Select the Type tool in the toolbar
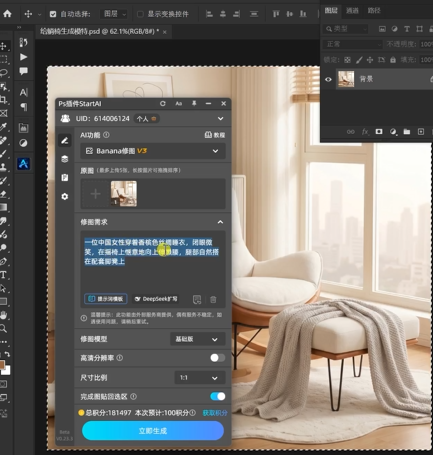The width and height of the screenshot is (433, 455). pos(3,275)
